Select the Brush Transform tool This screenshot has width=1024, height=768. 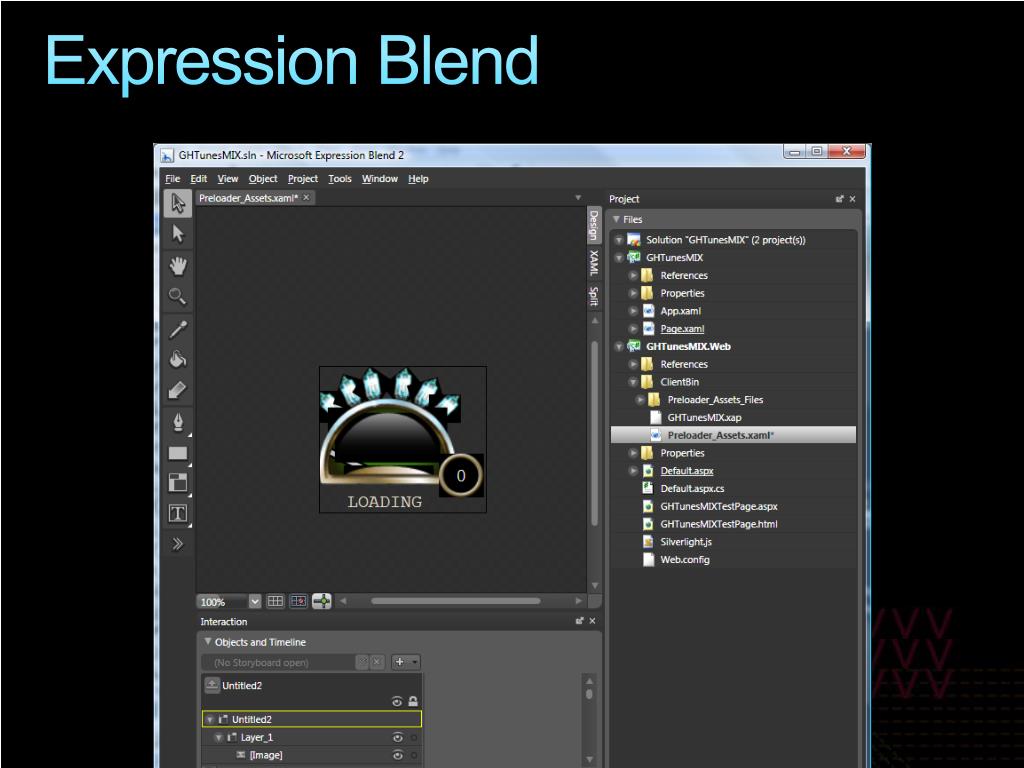click(x=178, y=391)
